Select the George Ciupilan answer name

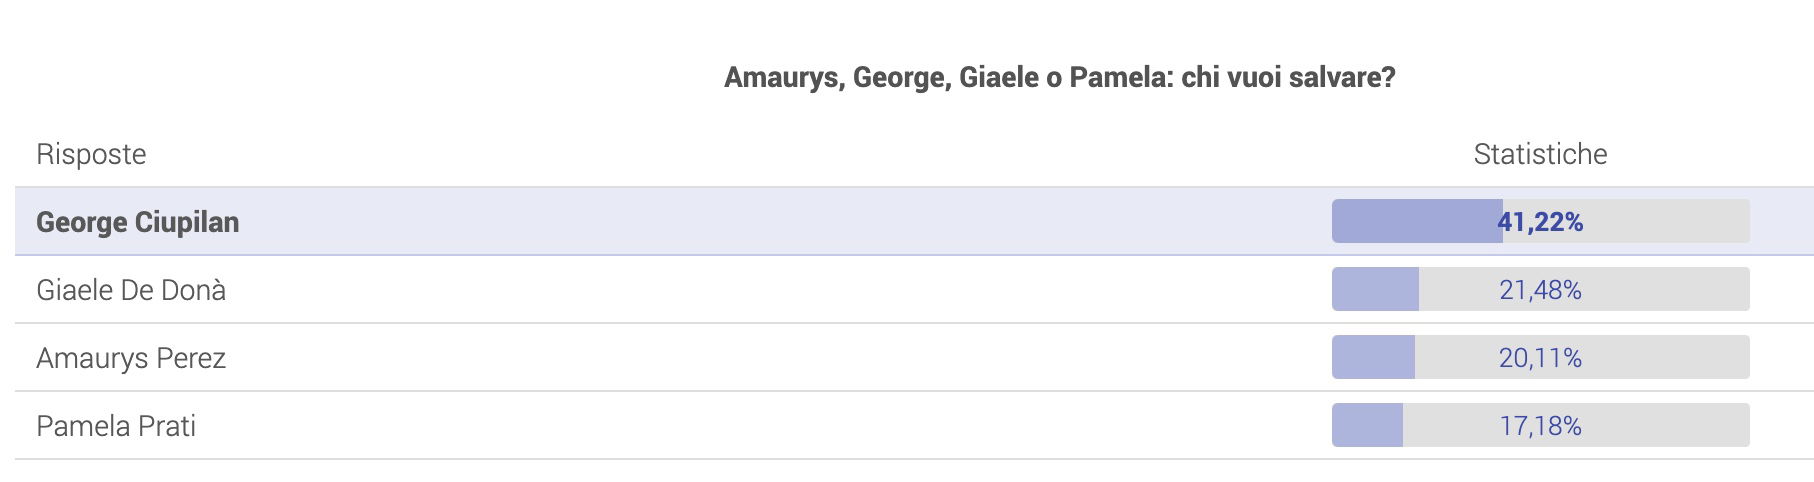point(137,222)
